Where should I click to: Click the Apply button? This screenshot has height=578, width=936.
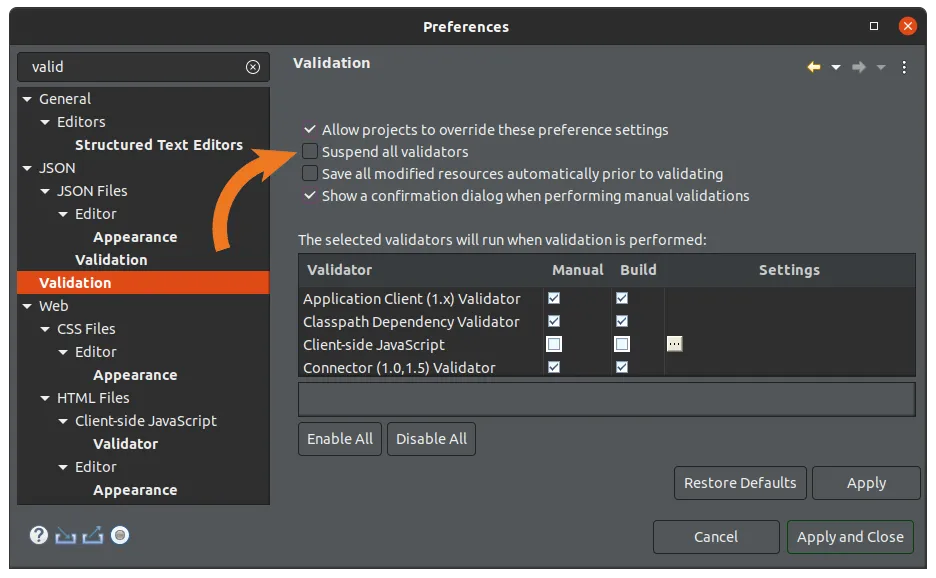point(866,482)
